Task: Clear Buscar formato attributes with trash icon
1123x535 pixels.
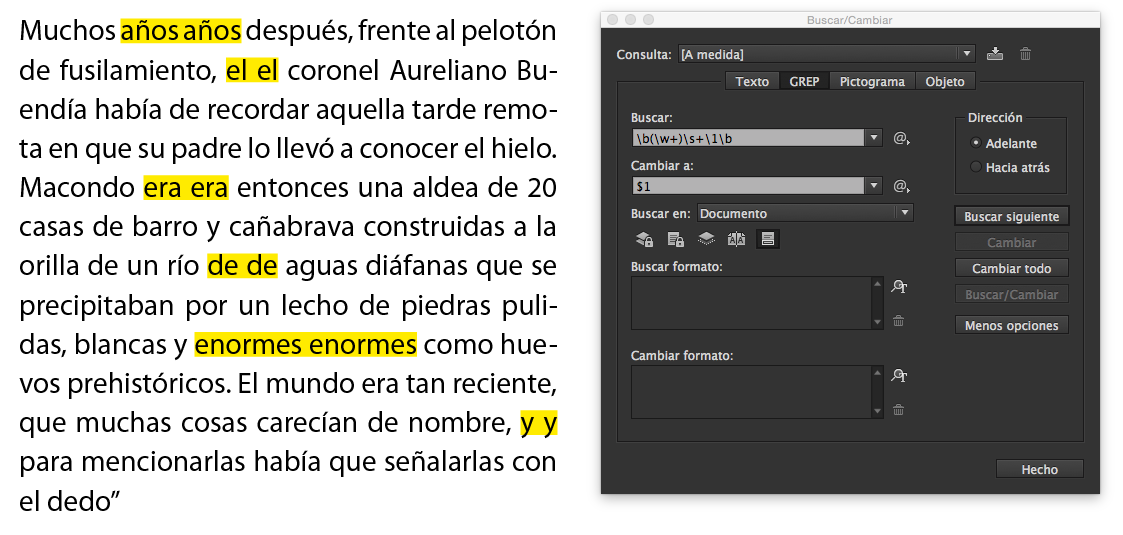Action: tap(898, 321)
